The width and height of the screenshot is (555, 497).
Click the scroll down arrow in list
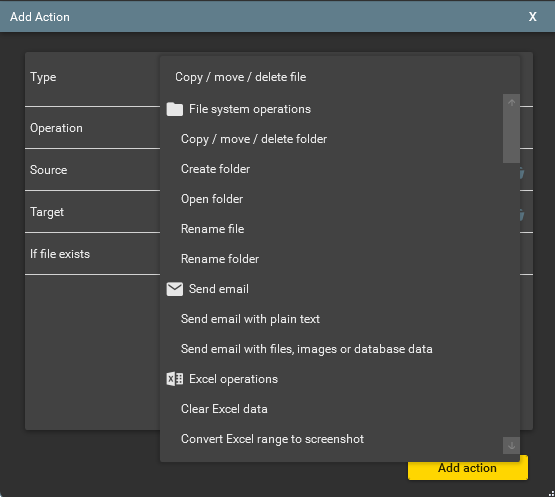(x=511, y=445)
